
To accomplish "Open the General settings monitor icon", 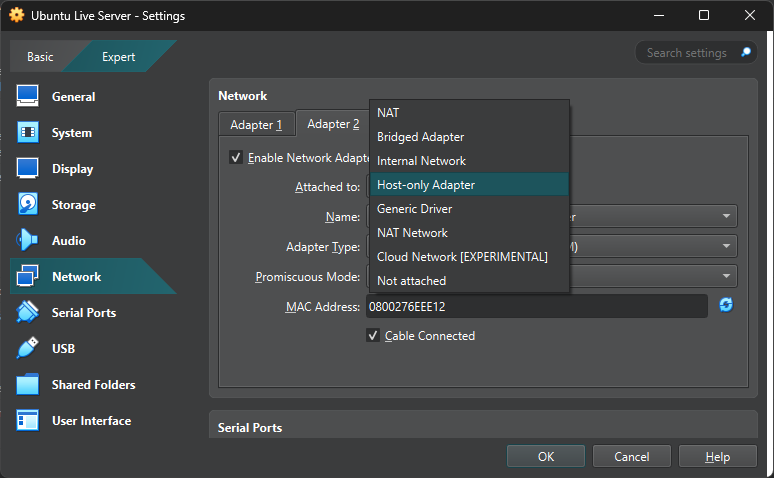I will point(28,96).
